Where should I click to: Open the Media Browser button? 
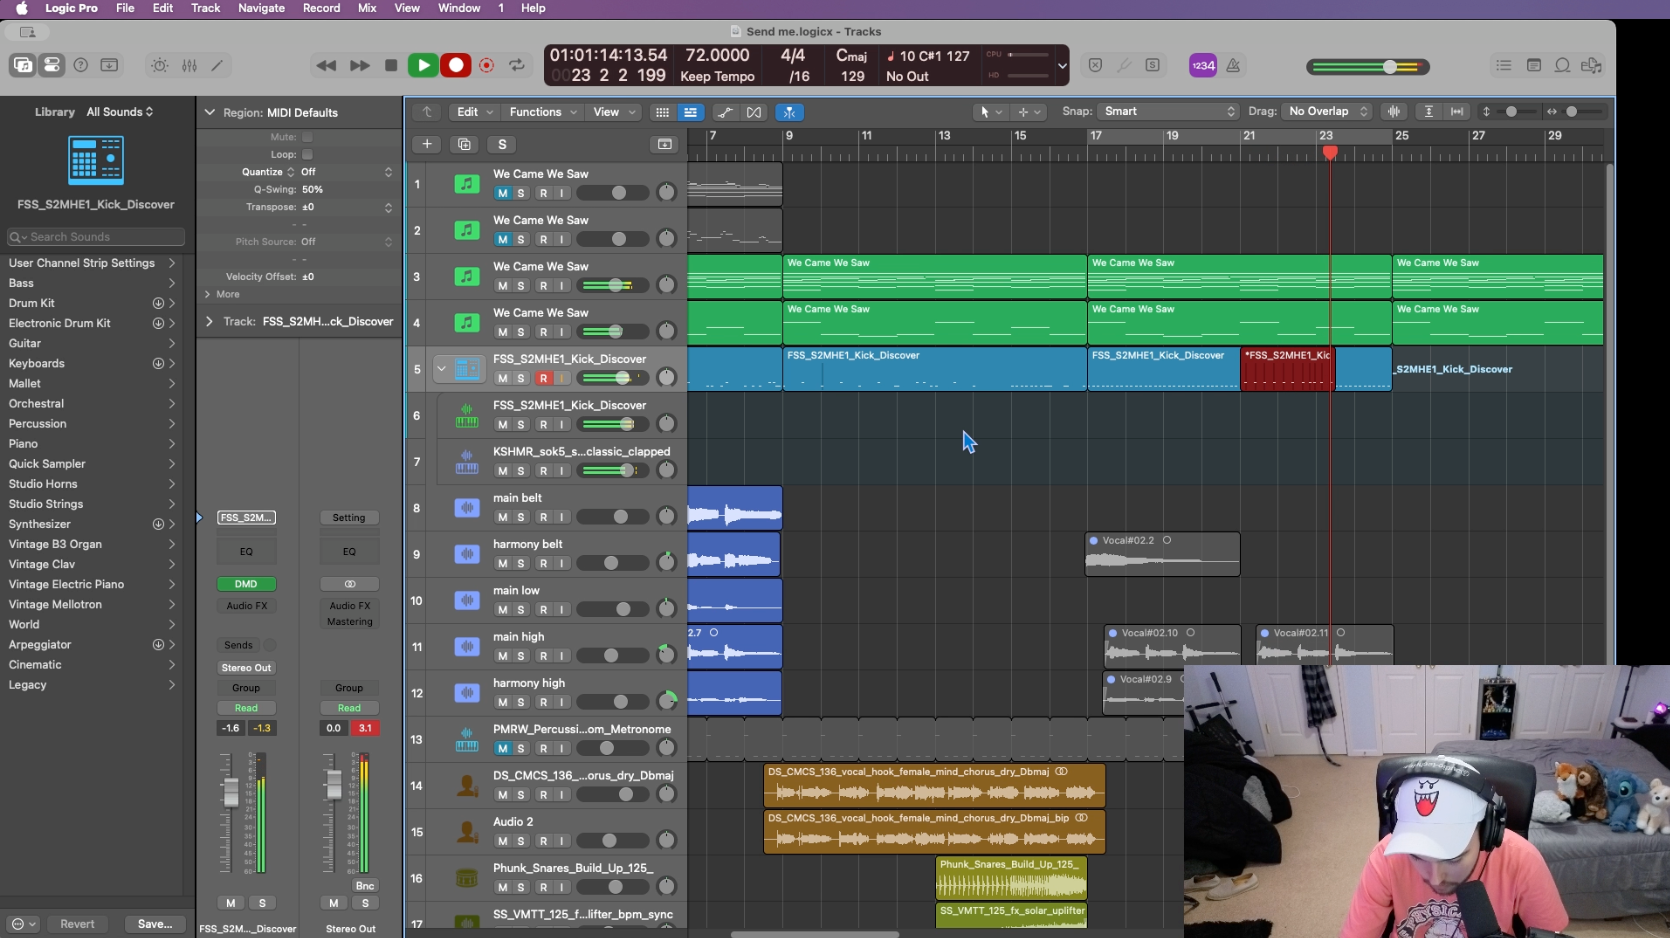[x=1592, y=65]
